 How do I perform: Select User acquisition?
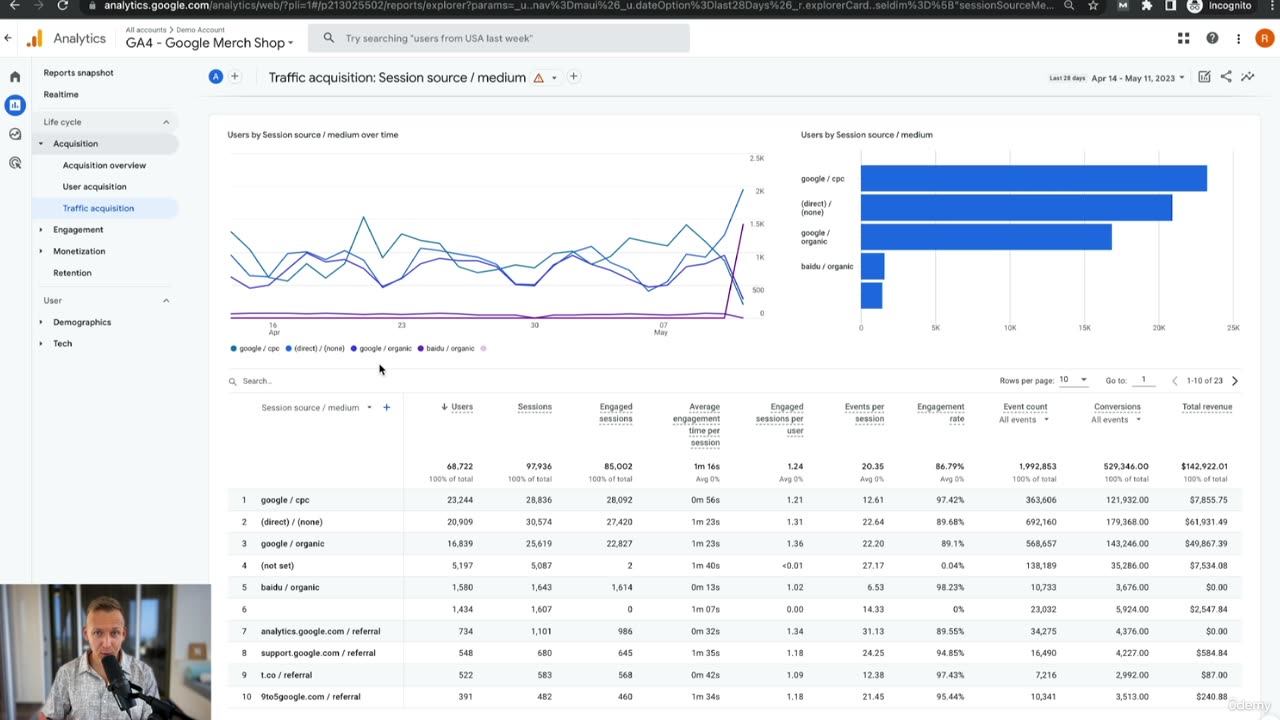(x=94, y=186)
